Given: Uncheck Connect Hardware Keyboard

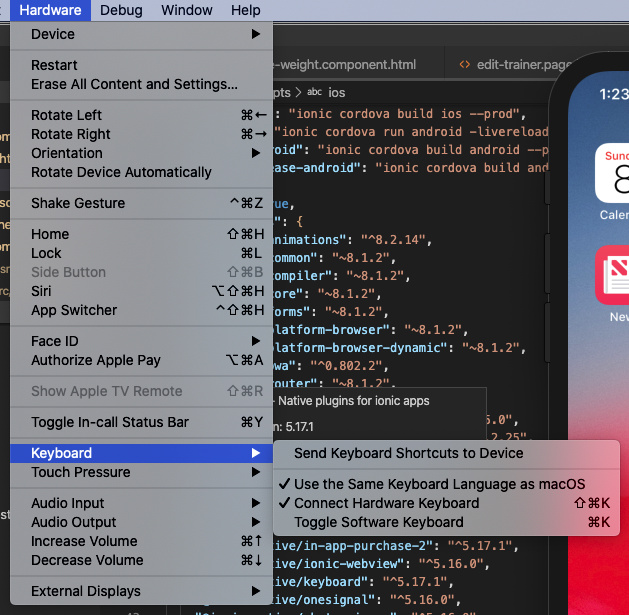Looking at the screenshot, I should coord(446,503).
